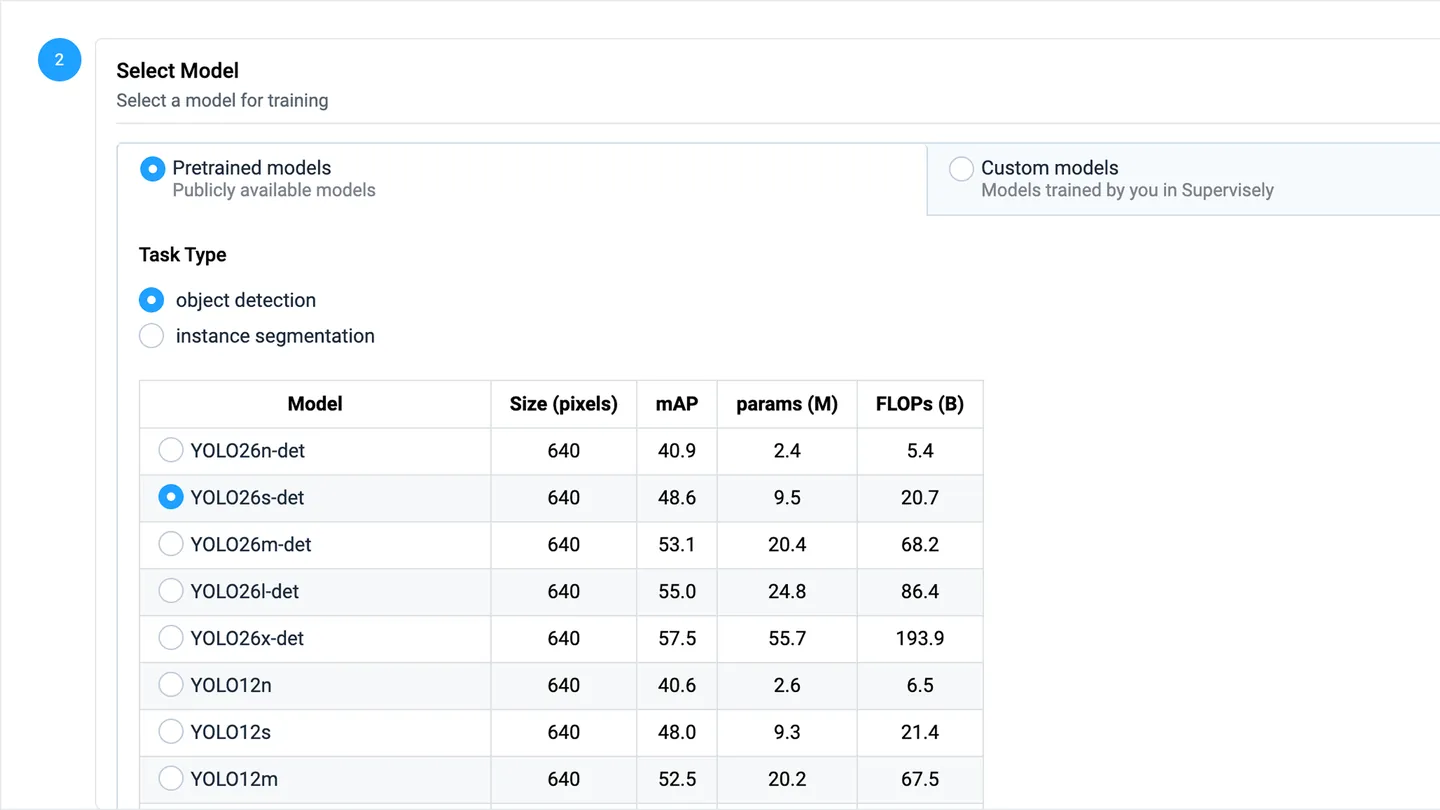The height and width of the screenshot is (810, 1440).
Task: Pick the YOLO26l-det model
Action: (171, 592)
